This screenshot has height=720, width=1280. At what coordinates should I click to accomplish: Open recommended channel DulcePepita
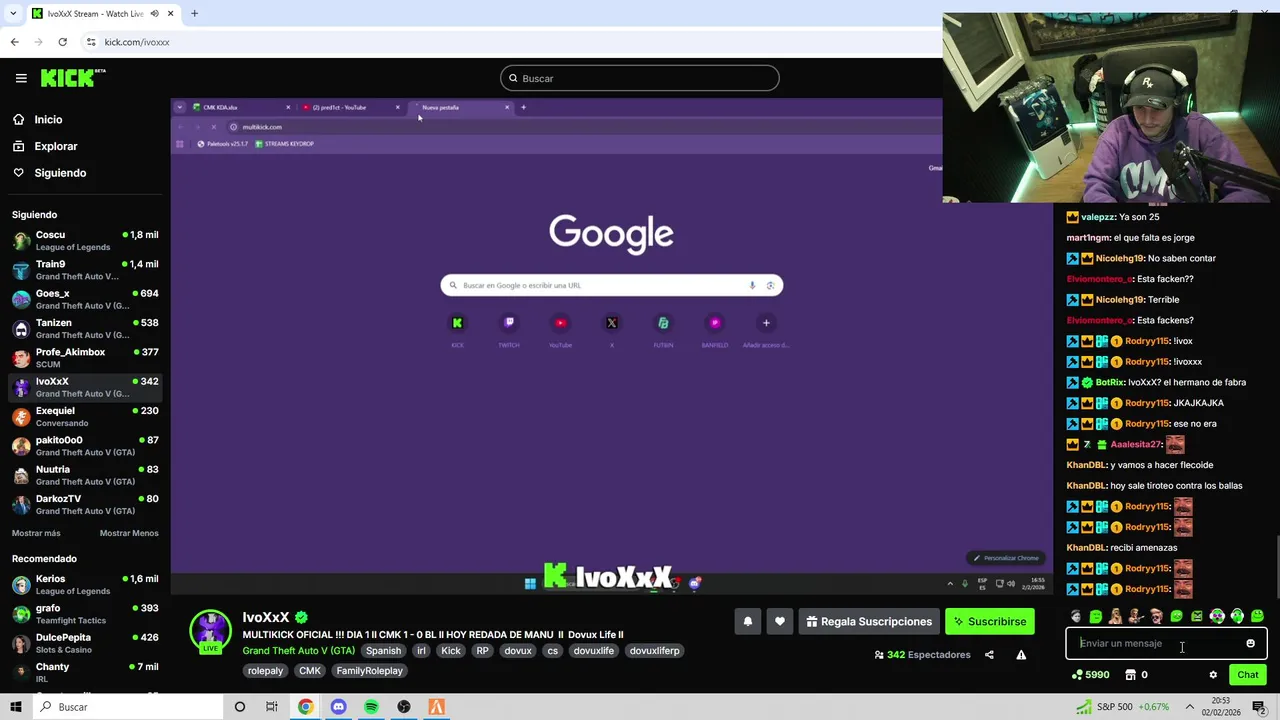point(85,643)
